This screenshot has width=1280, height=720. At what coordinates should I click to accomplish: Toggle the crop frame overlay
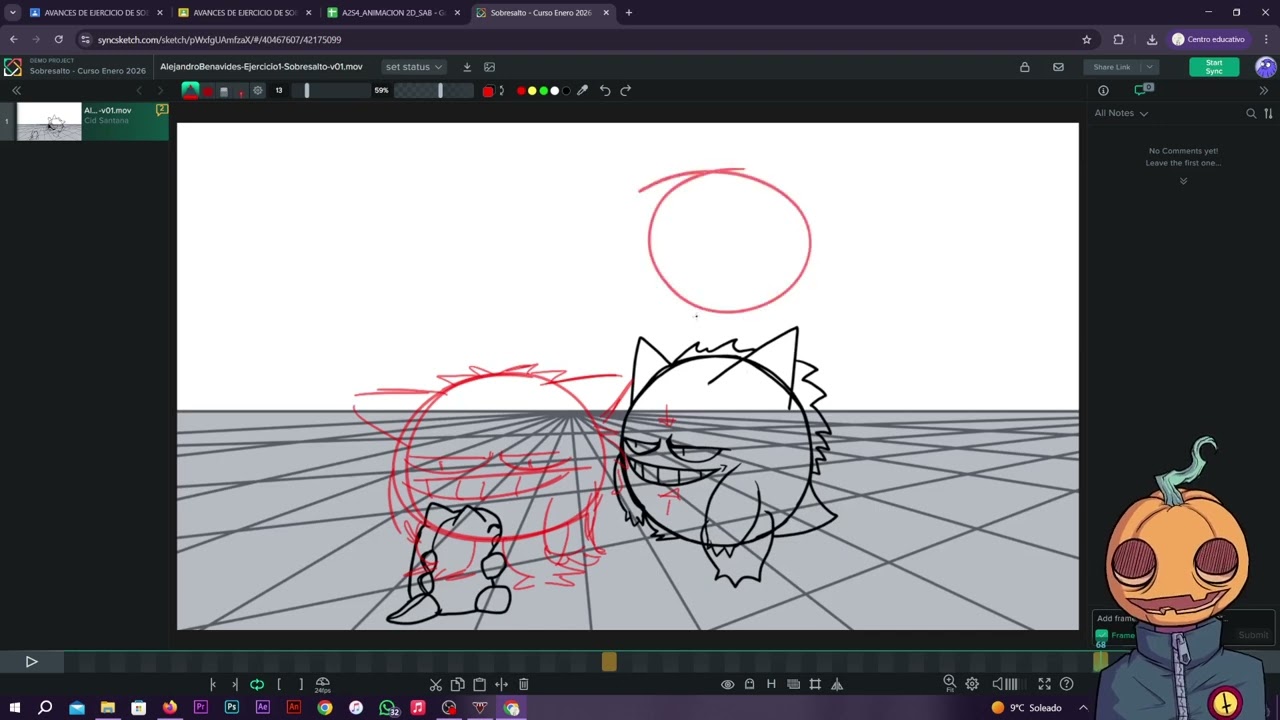point(815,684)
